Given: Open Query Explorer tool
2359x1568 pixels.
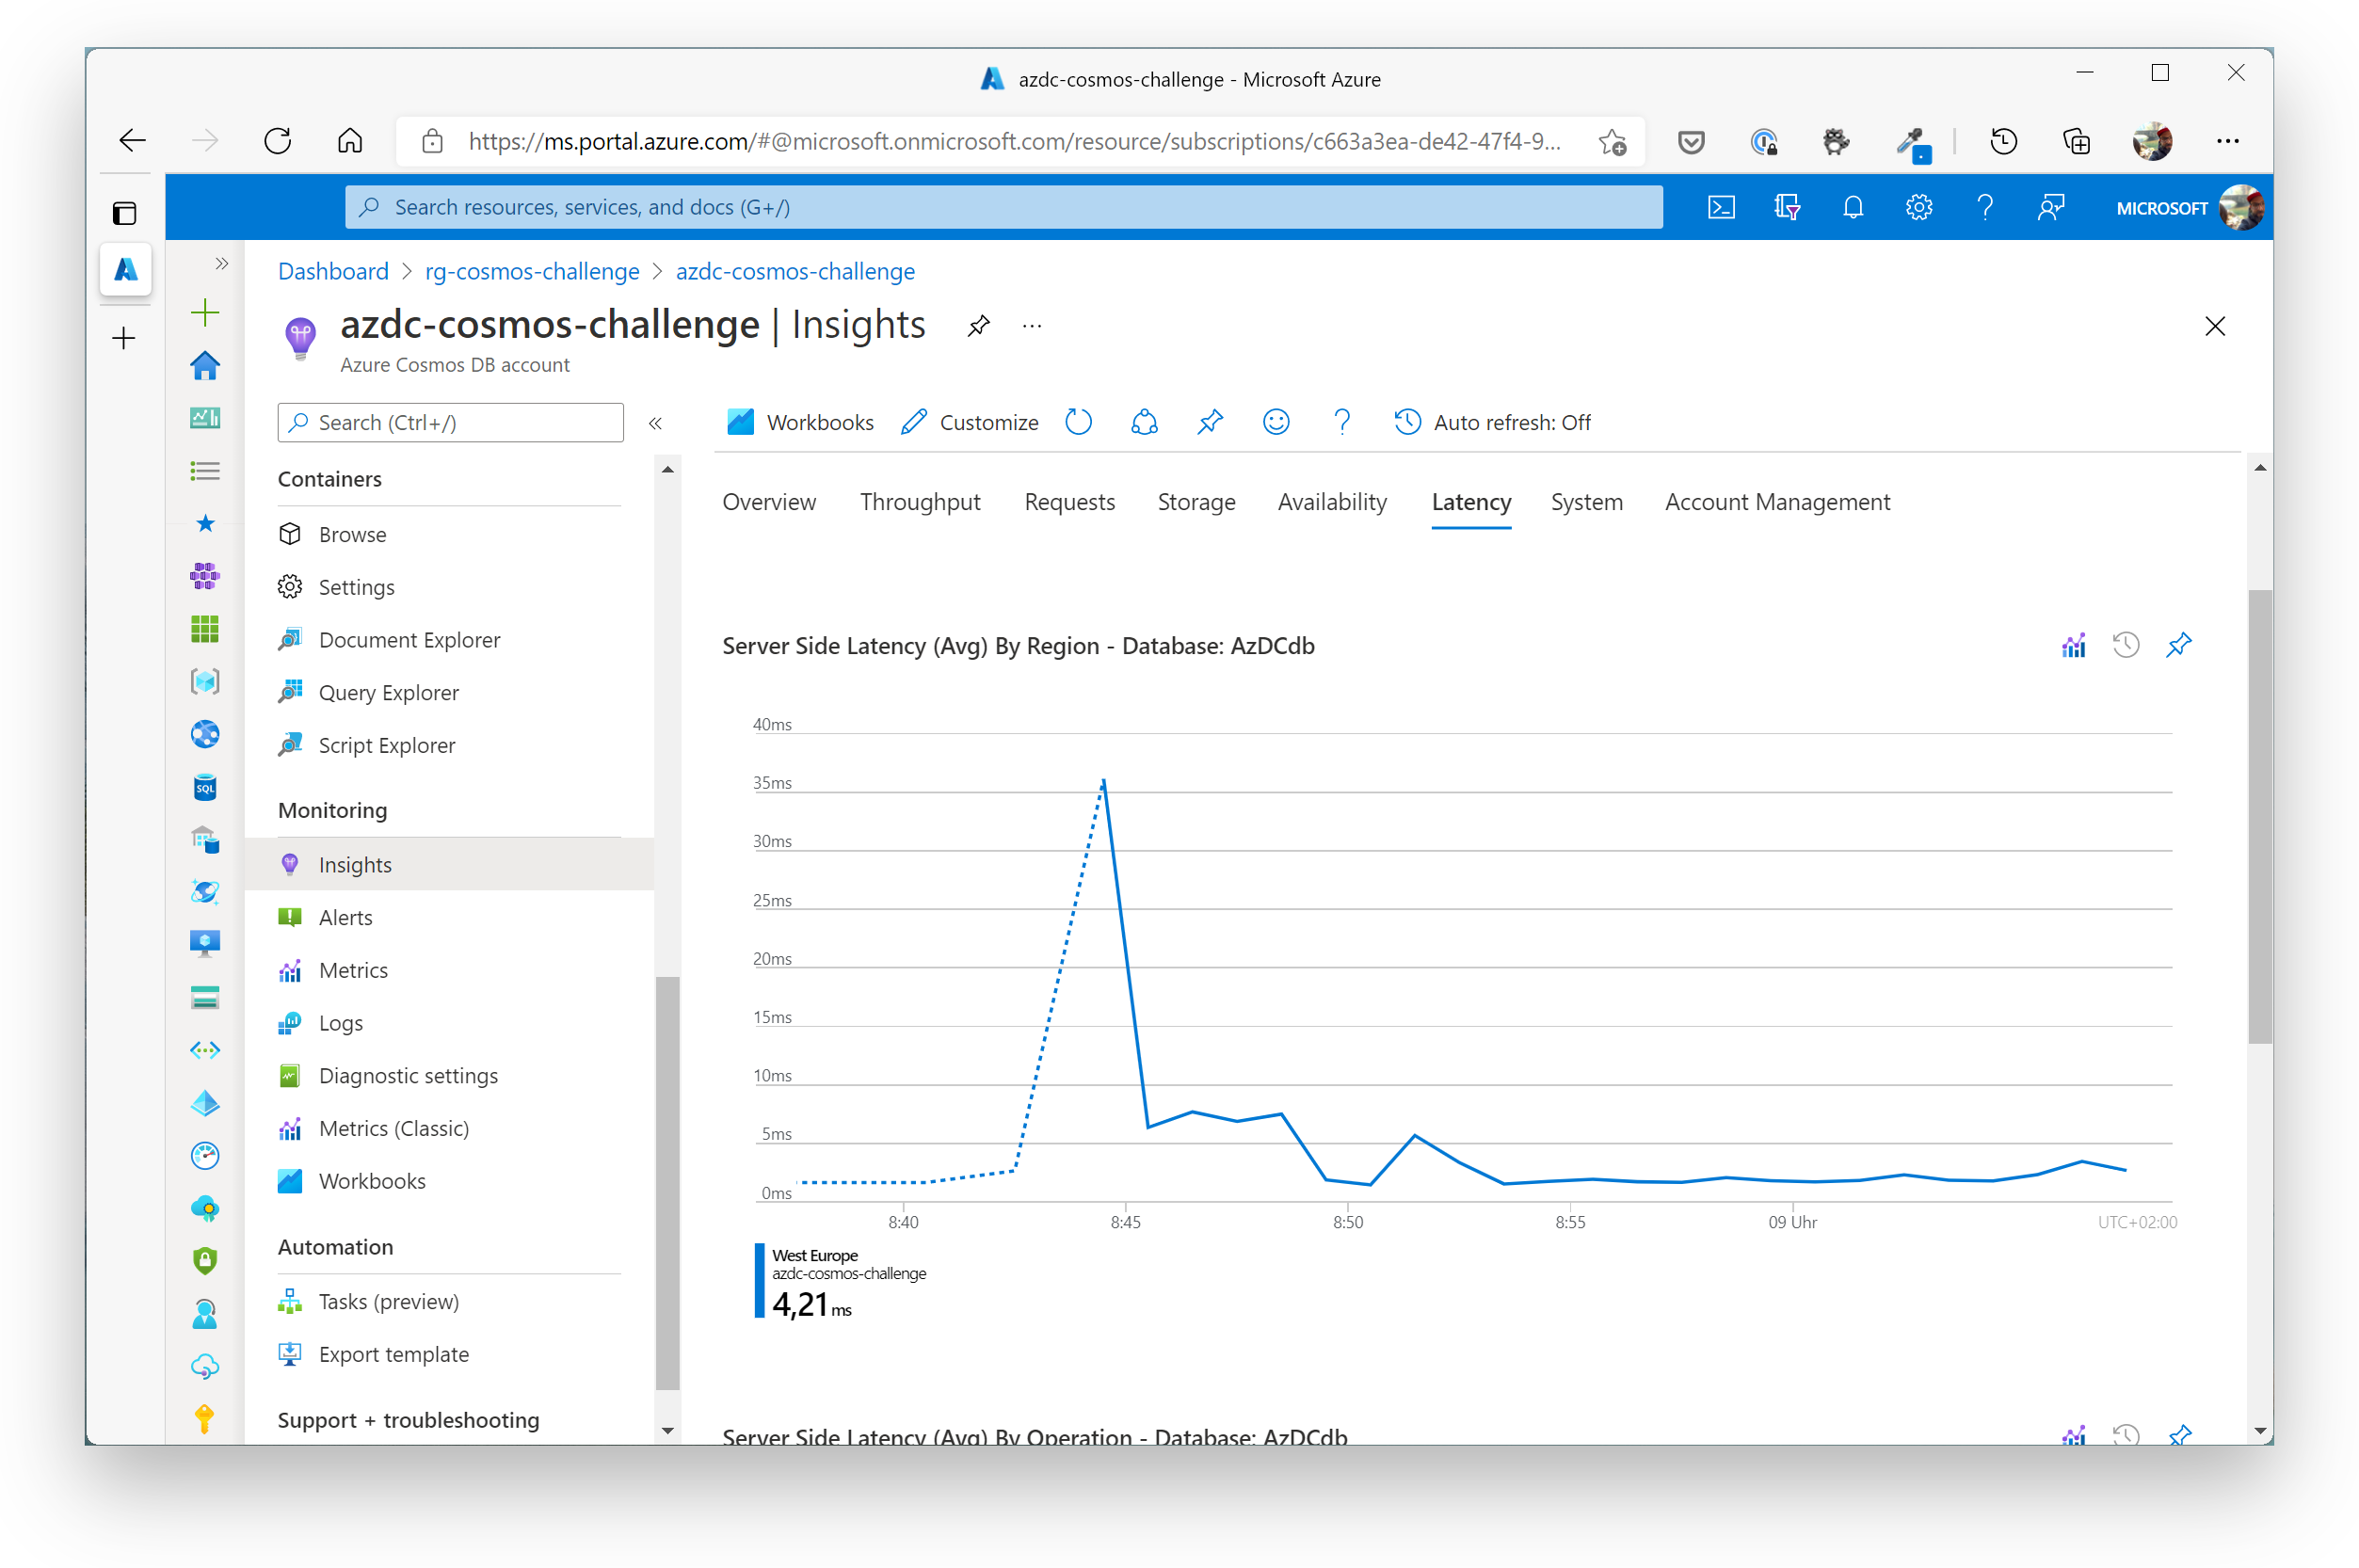Looking at the screenshot, I should (387, 691).
